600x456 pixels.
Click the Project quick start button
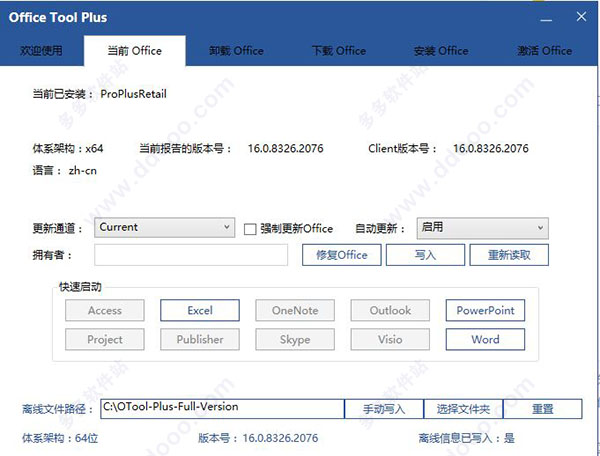(105, 339)
